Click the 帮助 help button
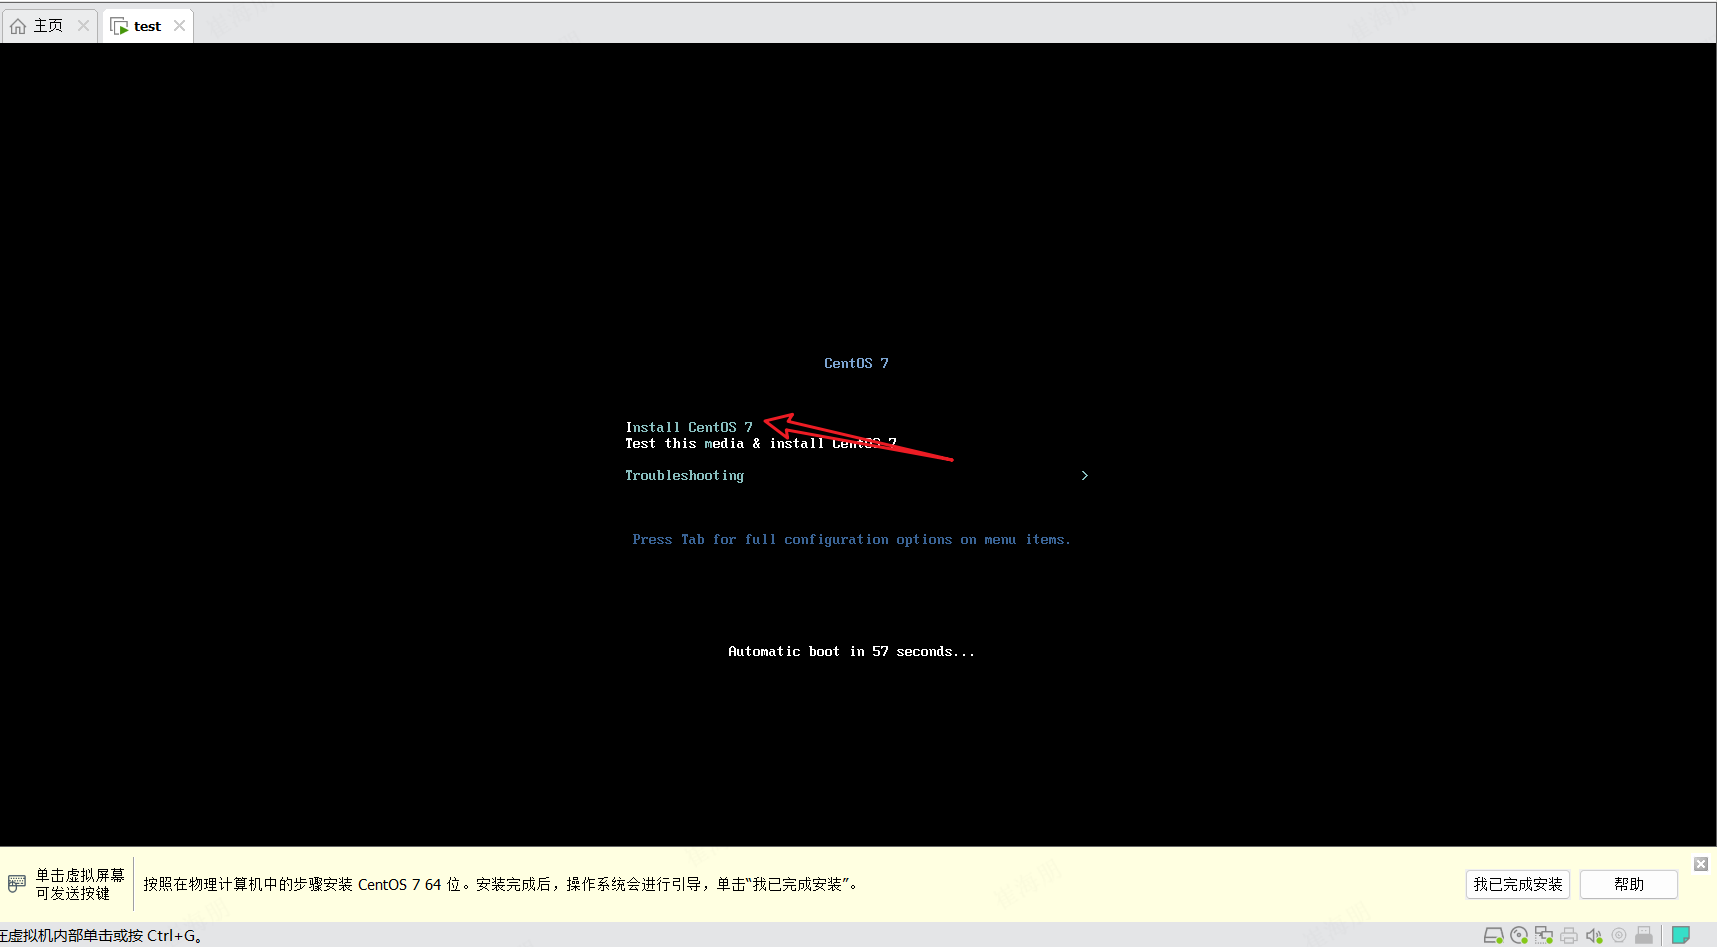Screen dimensions: 1717x947 click(1629, 884)
